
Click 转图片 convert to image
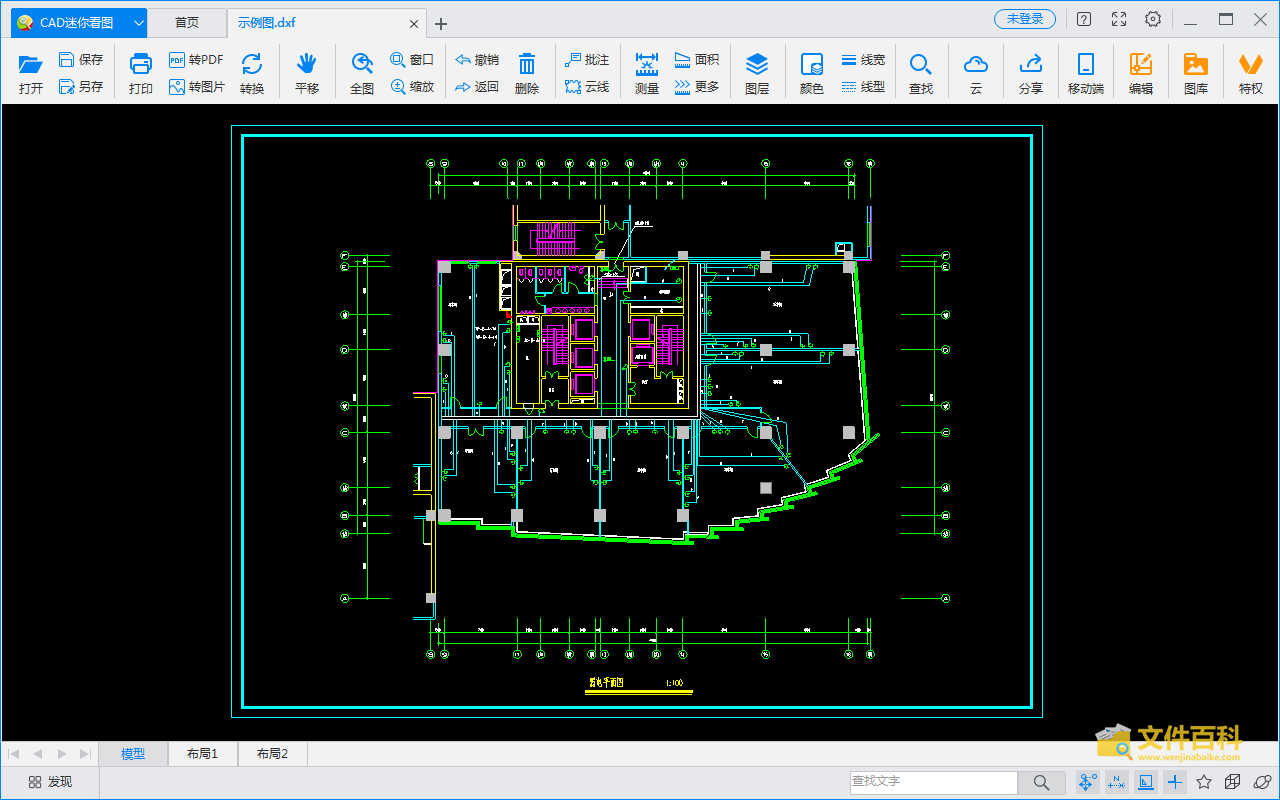196,87
